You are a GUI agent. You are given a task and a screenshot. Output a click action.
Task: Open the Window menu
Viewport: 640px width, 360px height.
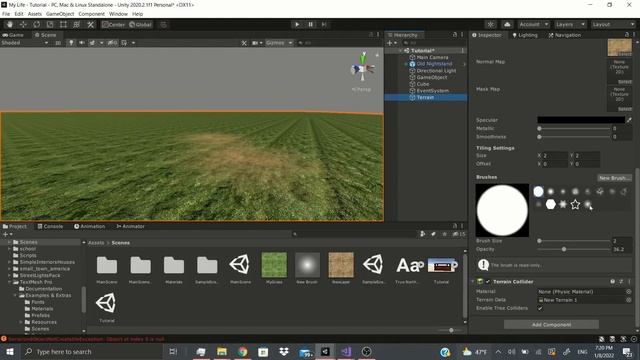(118, 14)
